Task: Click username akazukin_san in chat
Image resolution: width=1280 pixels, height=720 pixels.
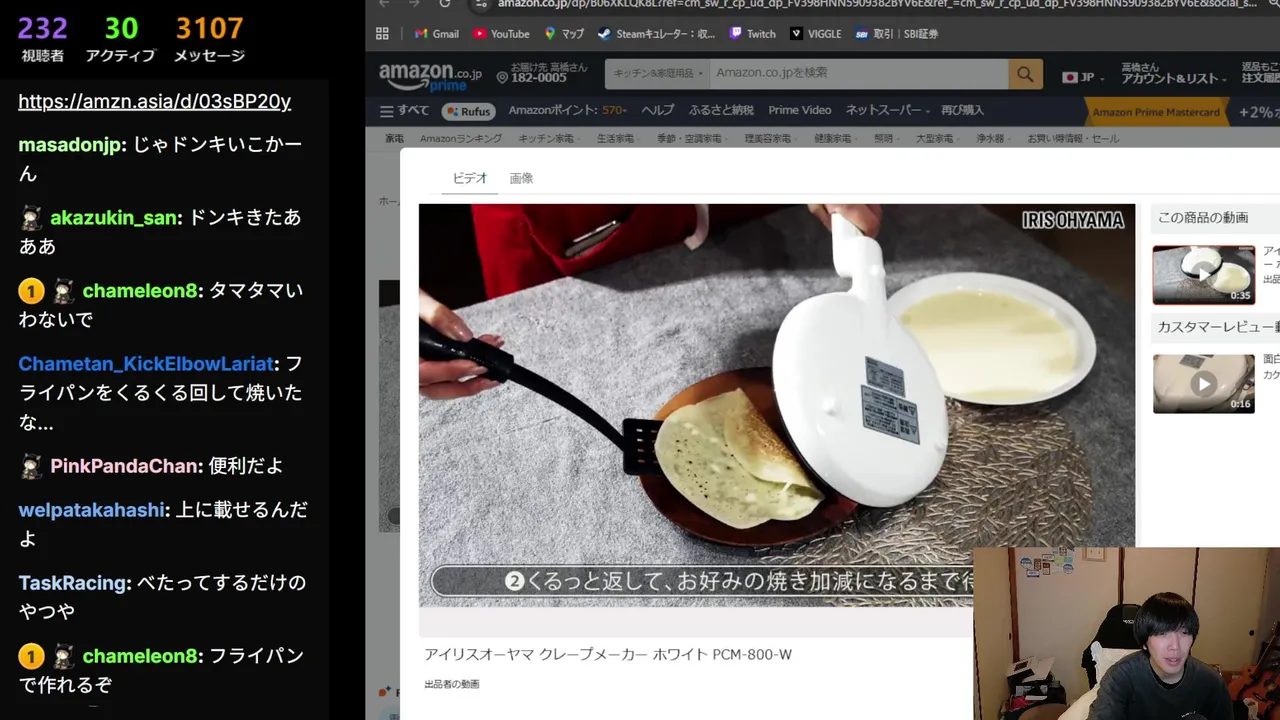Action: (114, 218)
